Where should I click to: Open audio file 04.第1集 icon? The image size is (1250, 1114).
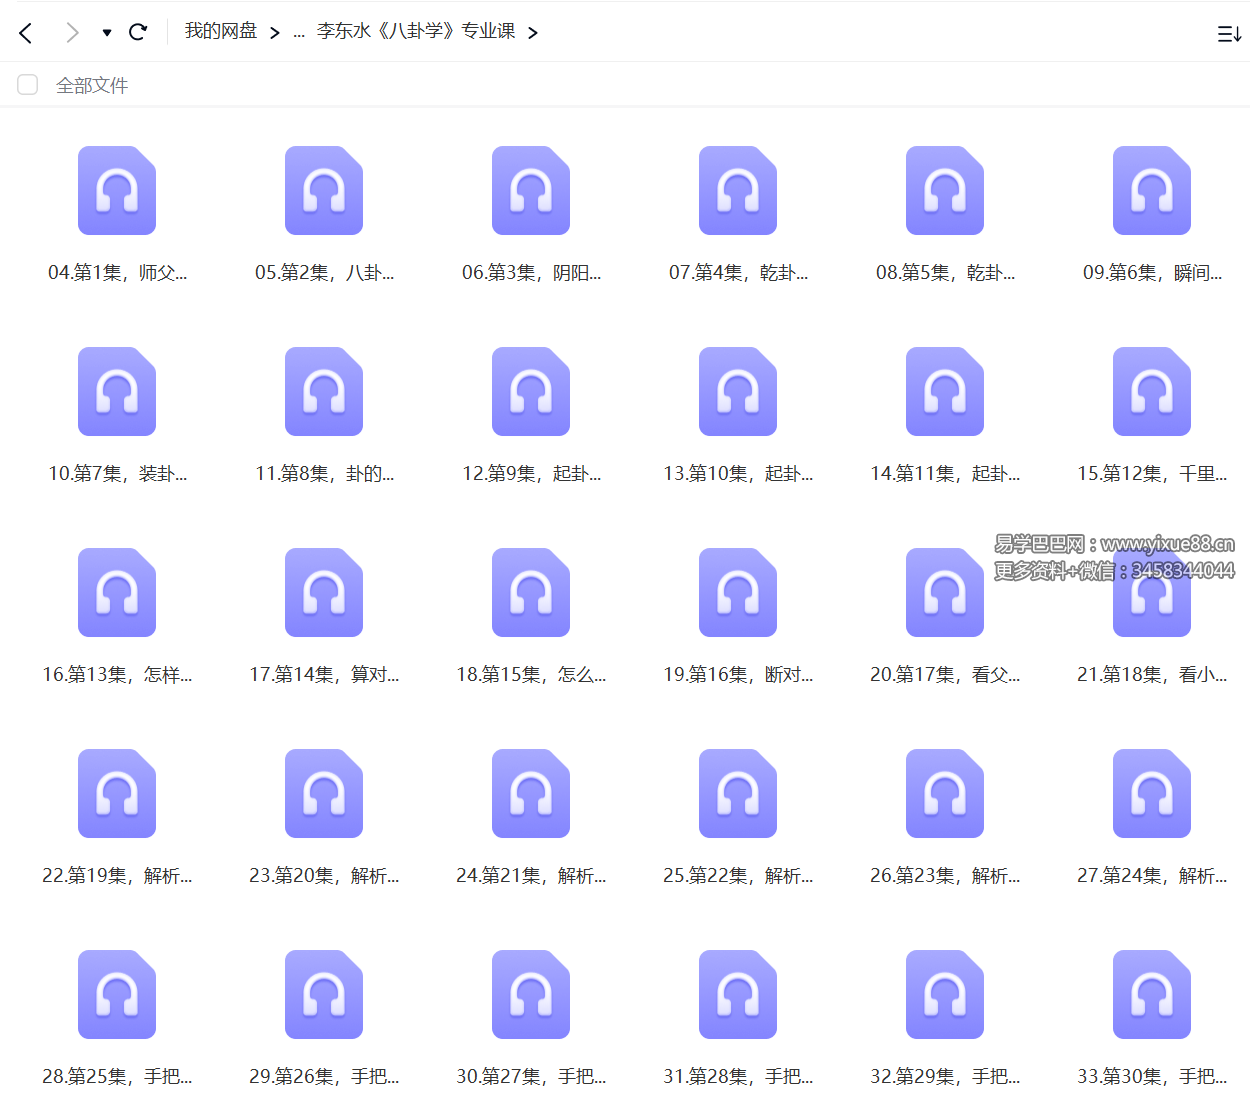pos(117,191)
